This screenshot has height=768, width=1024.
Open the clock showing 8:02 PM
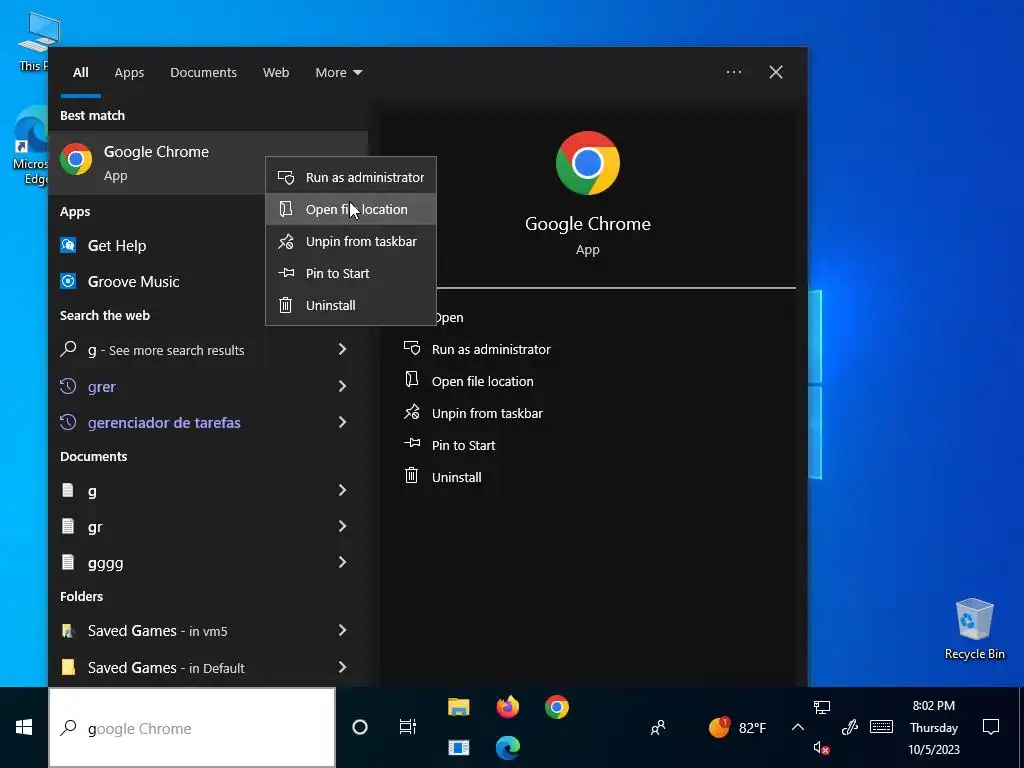933,728
